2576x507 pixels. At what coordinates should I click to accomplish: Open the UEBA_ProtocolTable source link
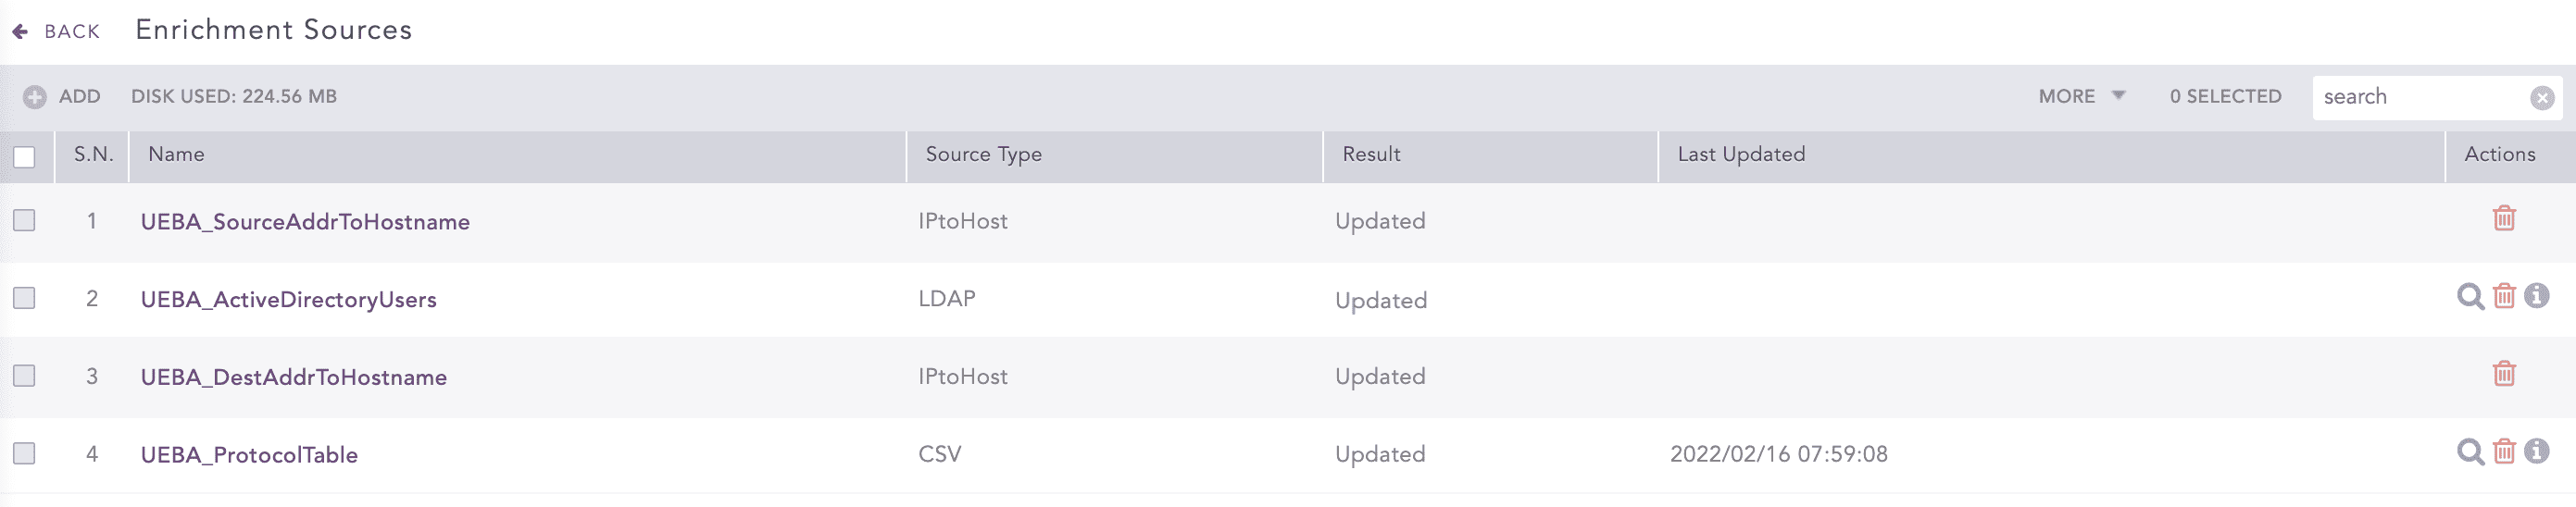point(249,455)
